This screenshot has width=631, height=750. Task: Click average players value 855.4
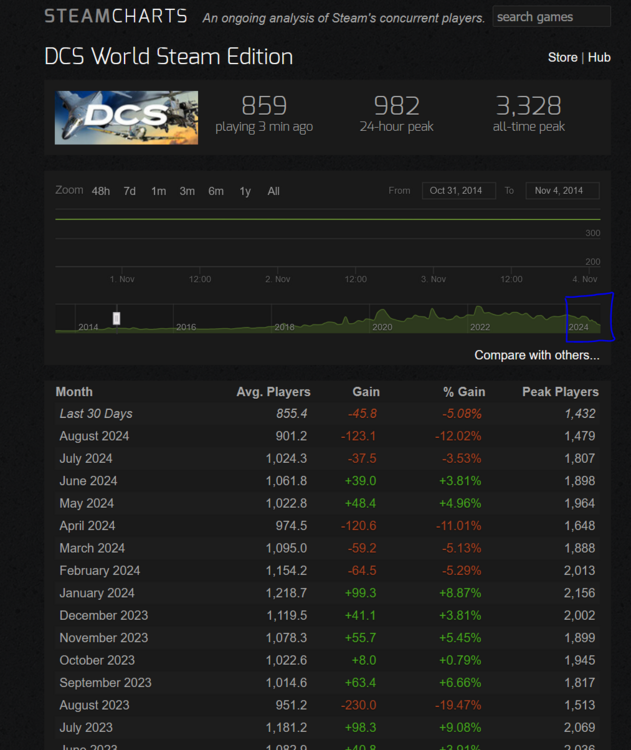[291, 414]
